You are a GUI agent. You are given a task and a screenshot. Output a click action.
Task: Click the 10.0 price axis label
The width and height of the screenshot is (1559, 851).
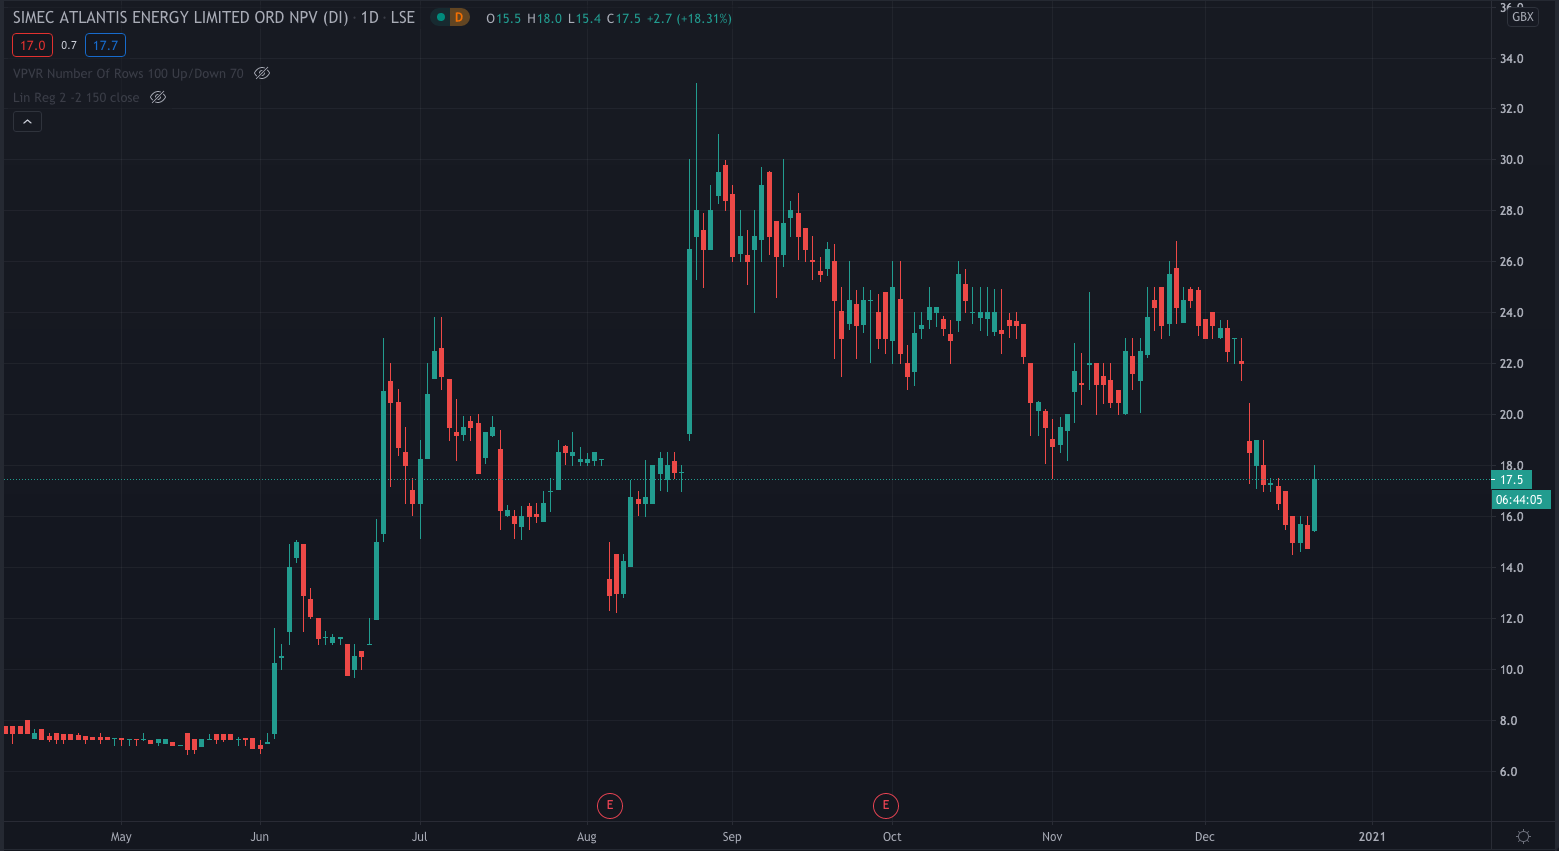1511,670
